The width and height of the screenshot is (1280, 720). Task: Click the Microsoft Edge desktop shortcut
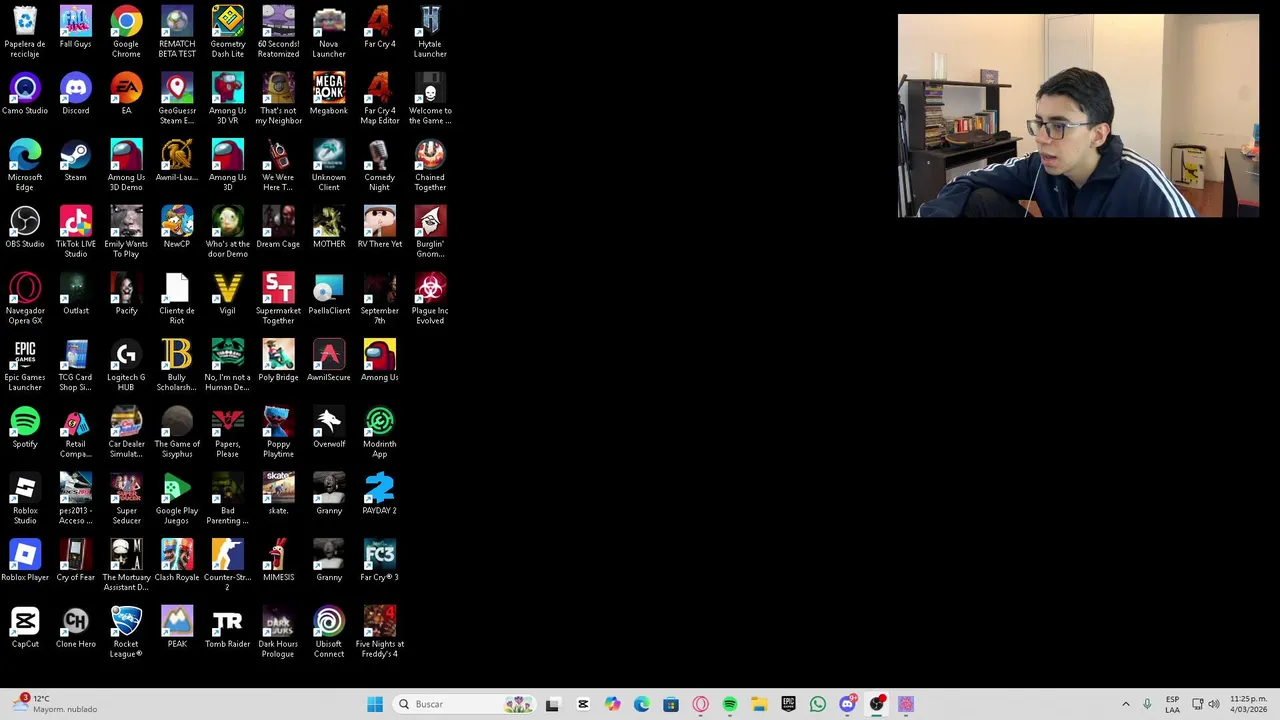point(25,165)
